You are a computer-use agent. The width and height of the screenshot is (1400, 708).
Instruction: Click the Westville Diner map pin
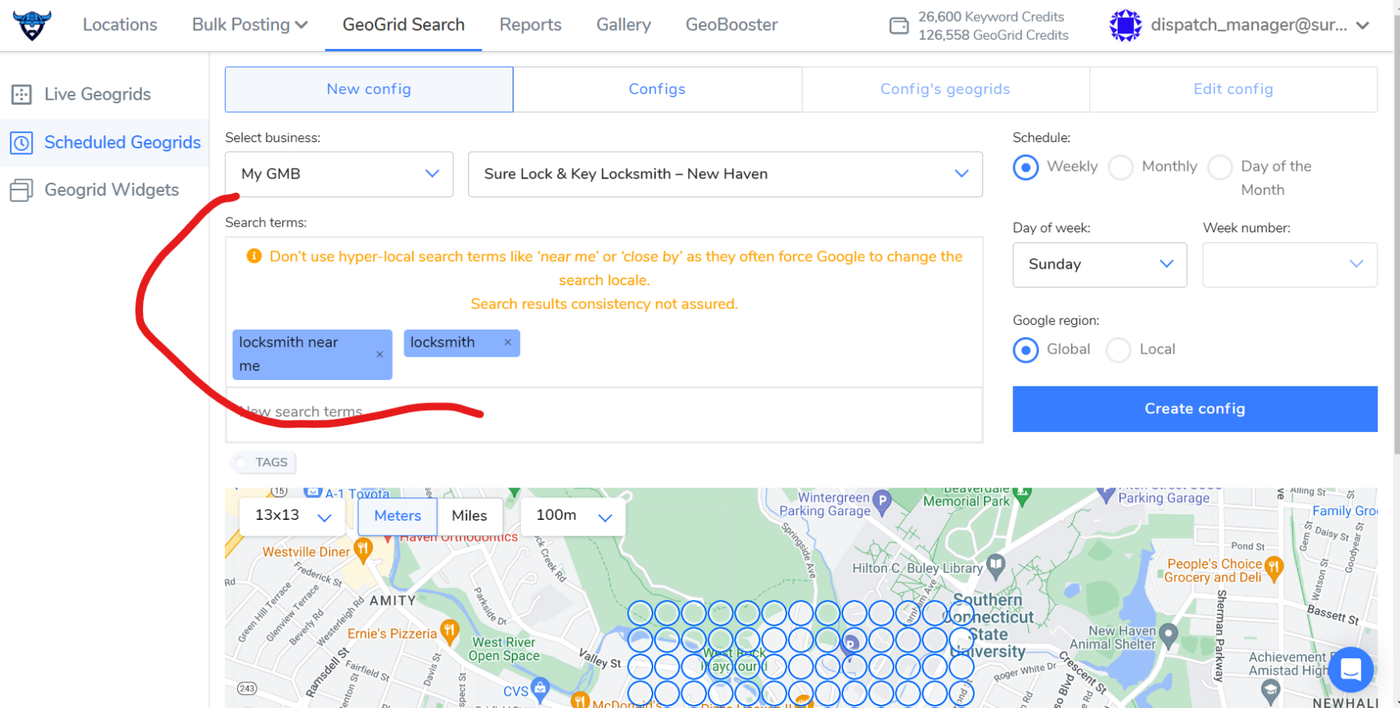click(x=363, y=549)
